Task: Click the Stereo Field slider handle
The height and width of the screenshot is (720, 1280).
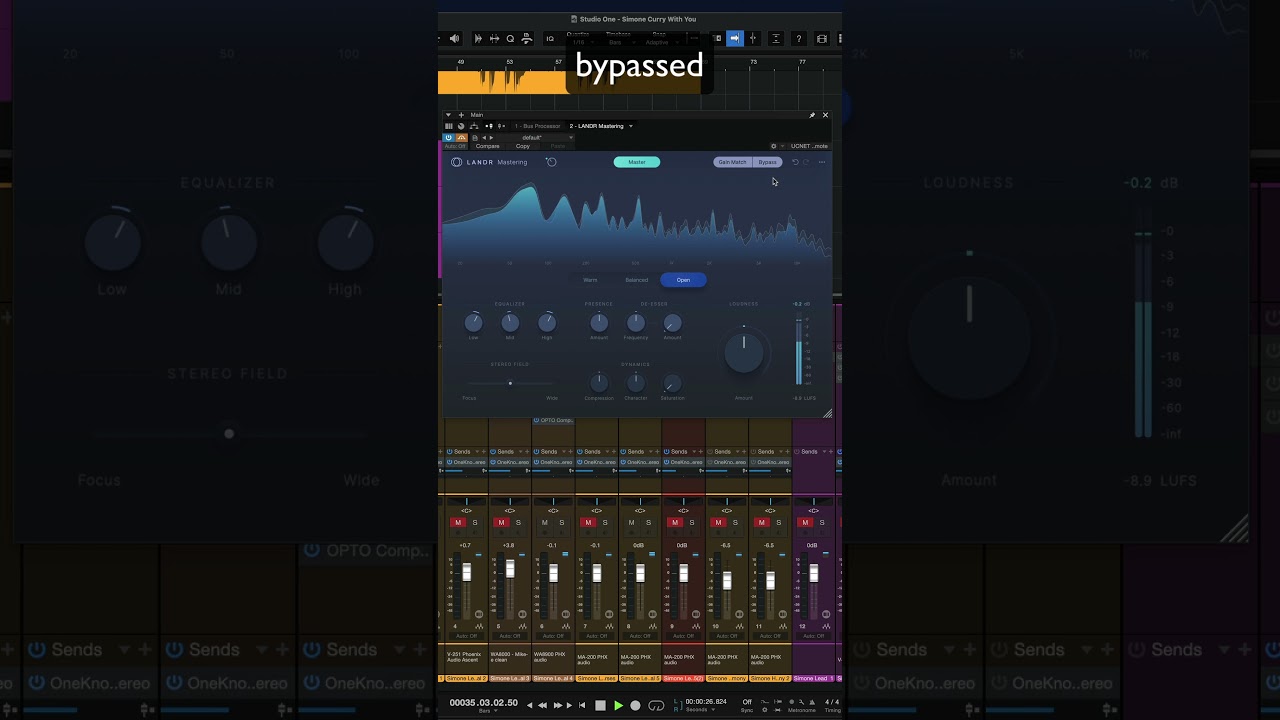Action: (510, 383)
